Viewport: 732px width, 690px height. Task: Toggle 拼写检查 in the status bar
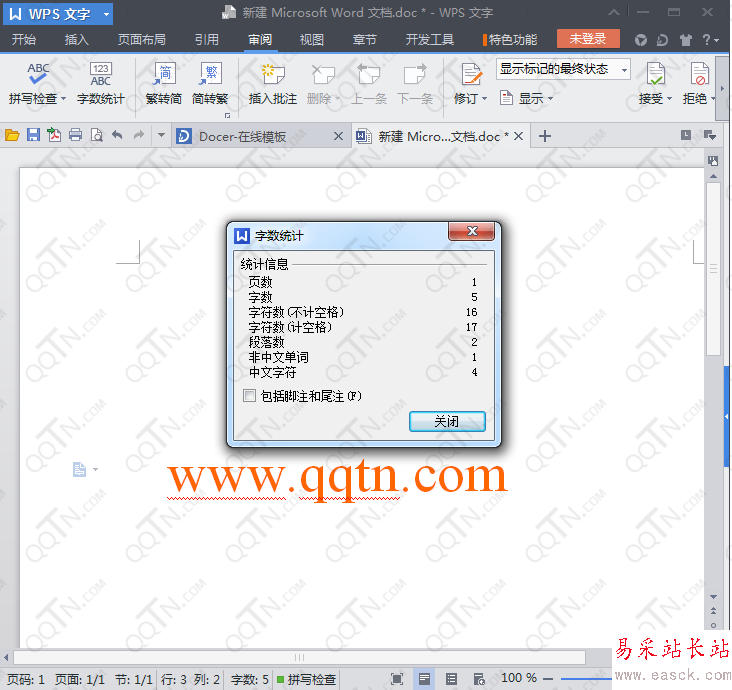307,679
